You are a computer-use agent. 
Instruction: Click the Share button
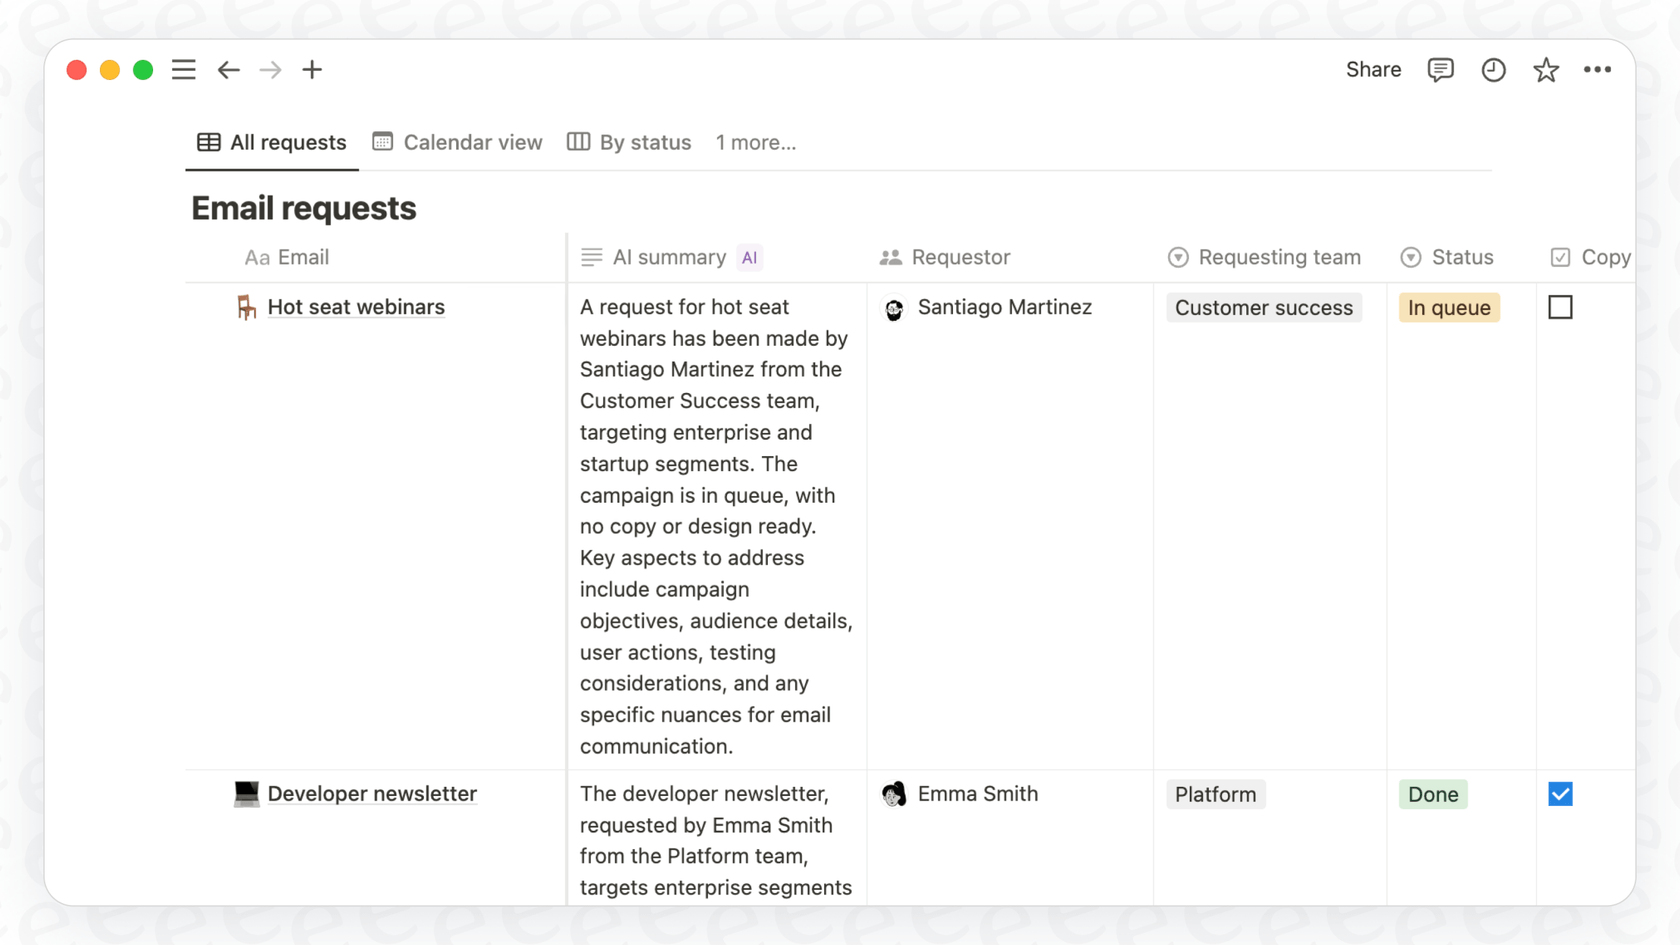1373,70
